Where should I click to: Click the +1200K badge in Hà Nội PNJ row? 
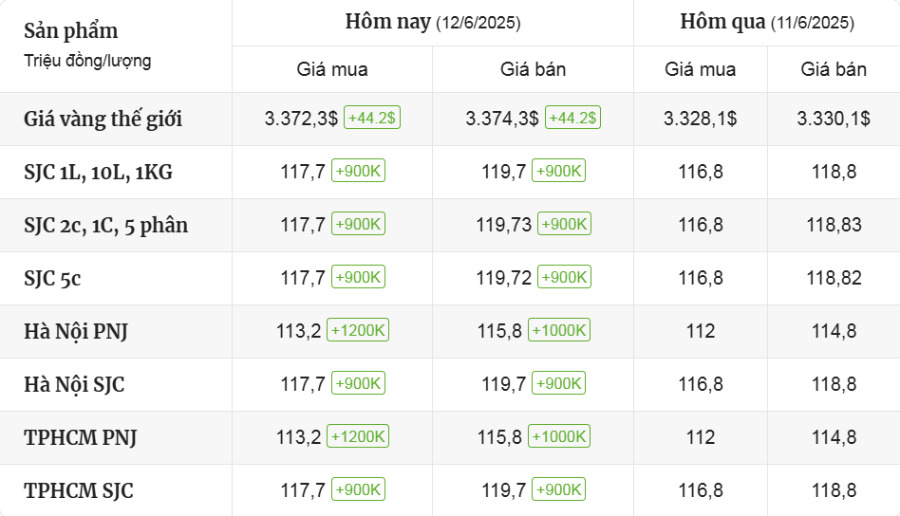coord(358,330)
